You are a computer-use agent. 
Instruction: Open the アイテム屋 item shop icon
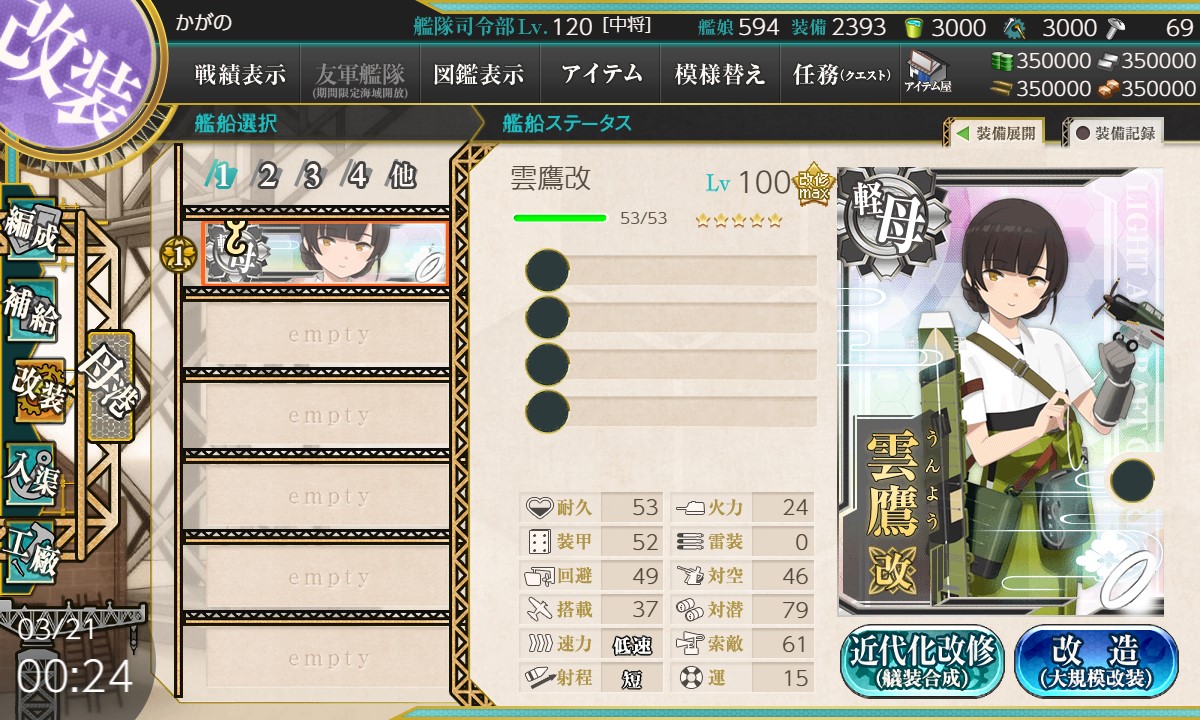click(928, 71)
